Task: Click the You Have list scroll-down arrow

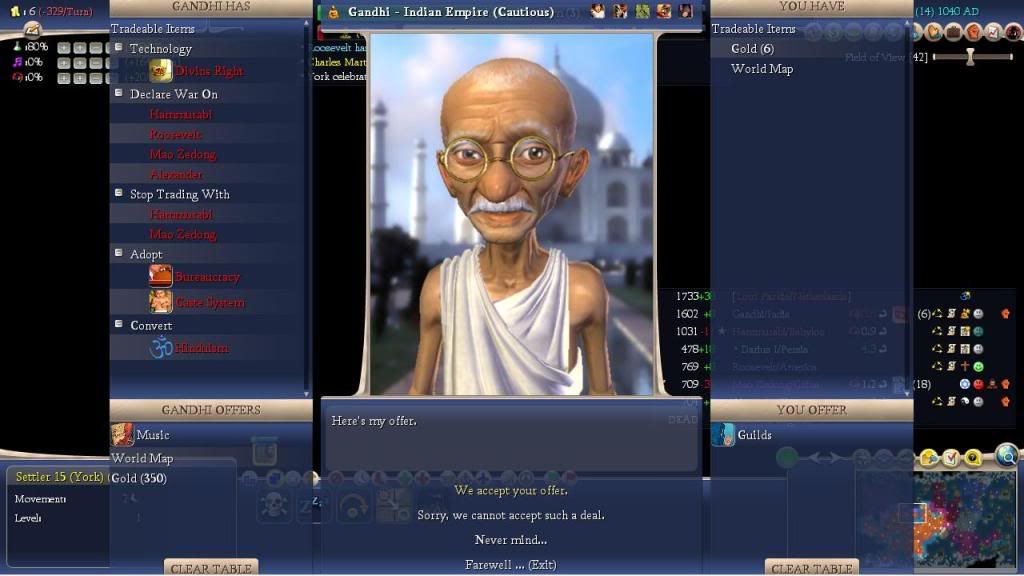Action: (908, 394)
